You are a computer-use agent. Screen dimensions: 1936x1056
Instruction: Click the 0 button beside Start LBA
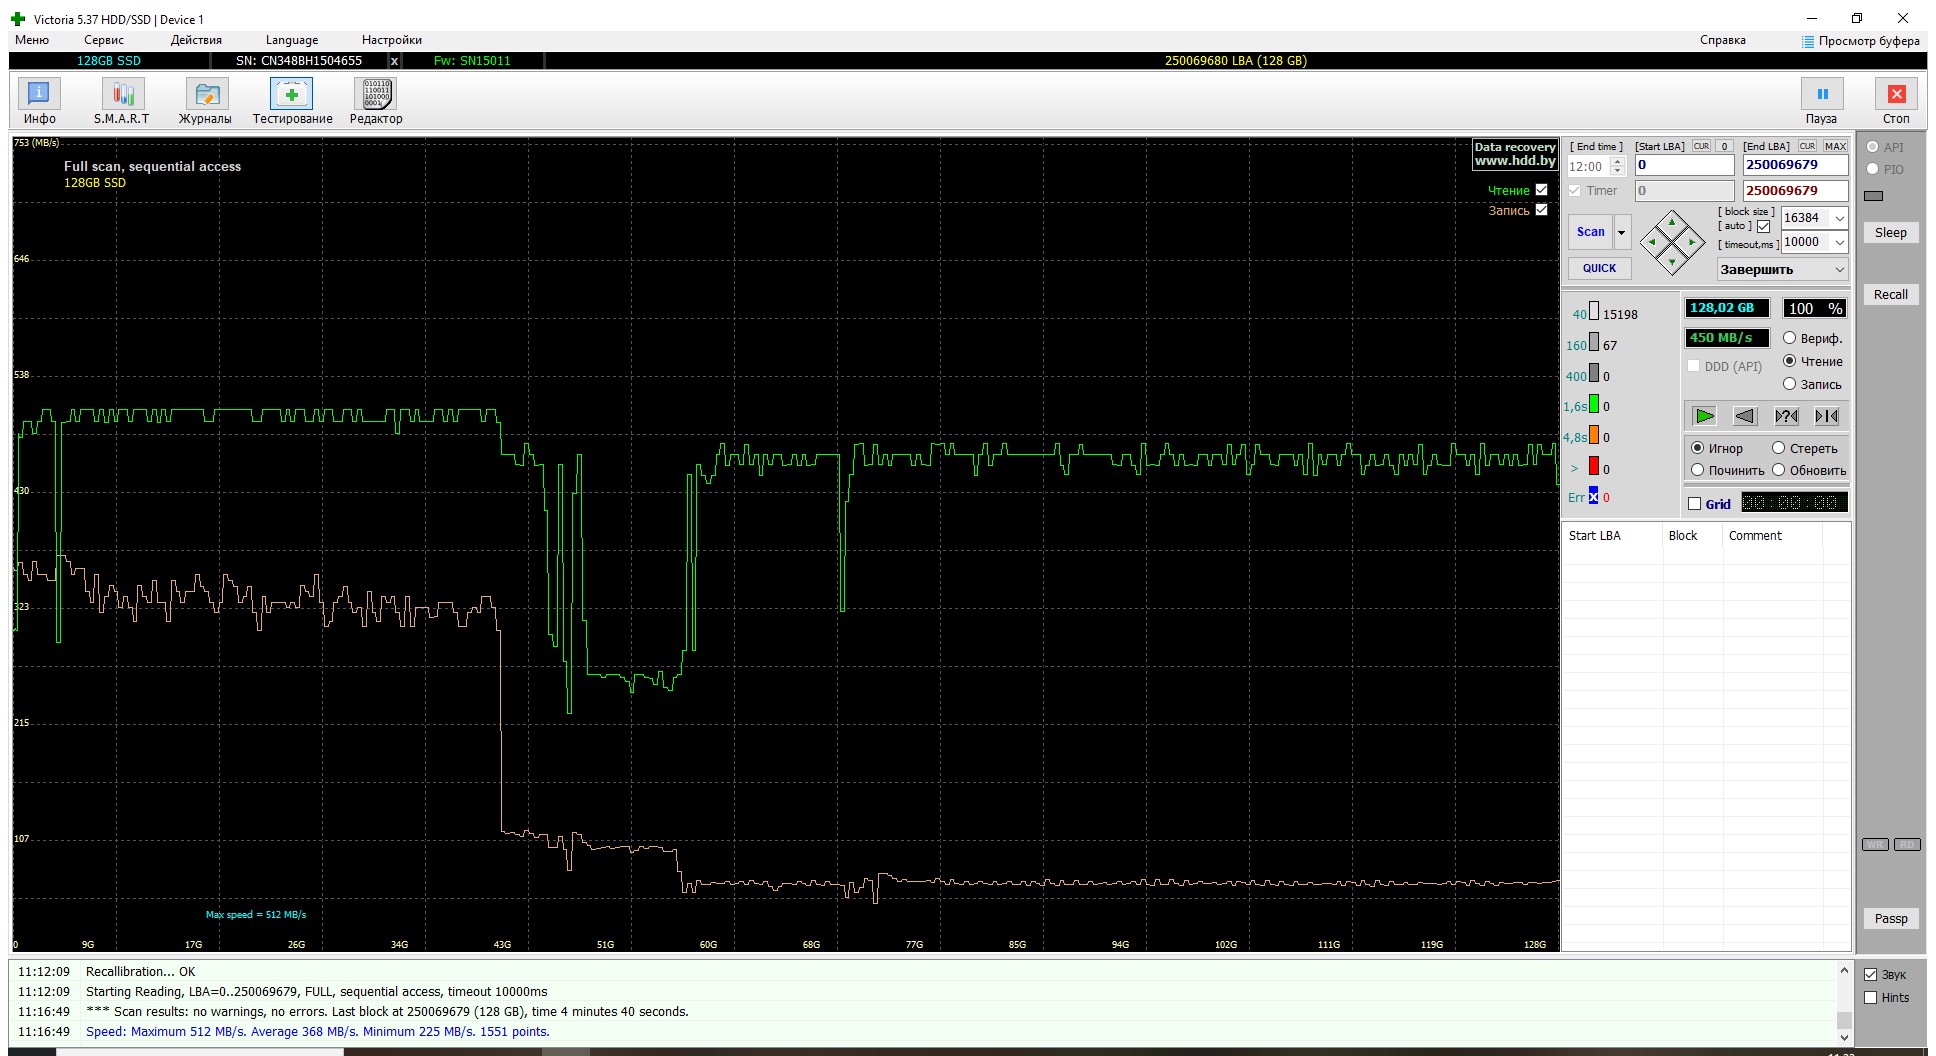click(x=1725, y=146)
